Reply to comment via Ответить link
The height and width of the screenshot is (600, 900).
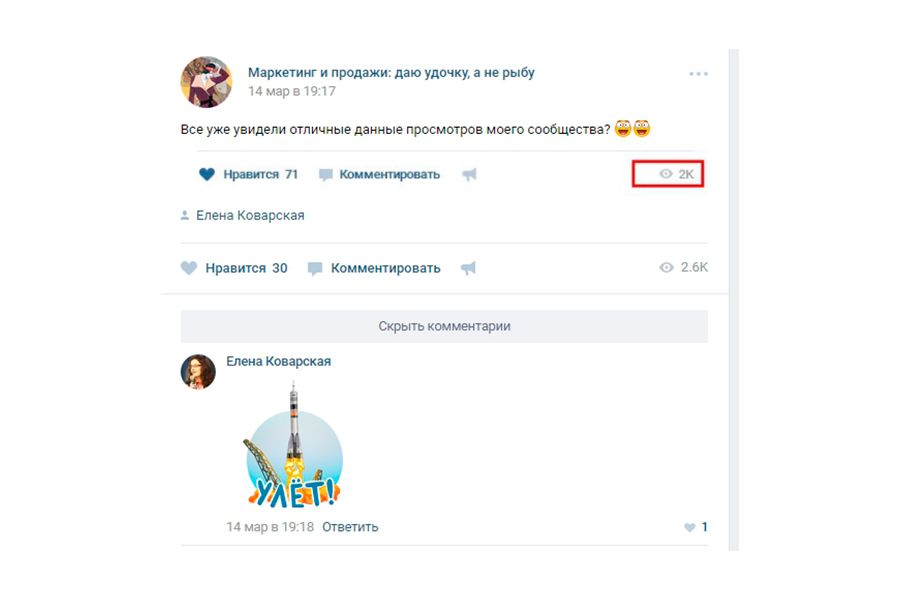click(350, 527)
